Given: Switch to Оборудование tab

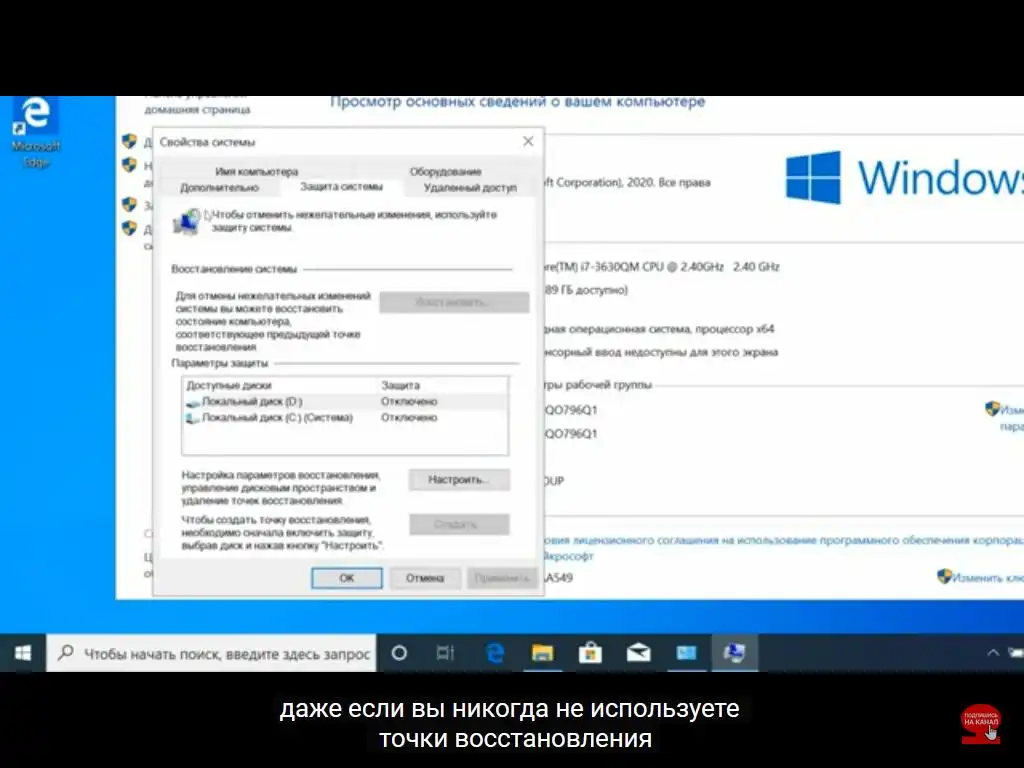Looking at the screenshot, I should [x=445, y=172].
